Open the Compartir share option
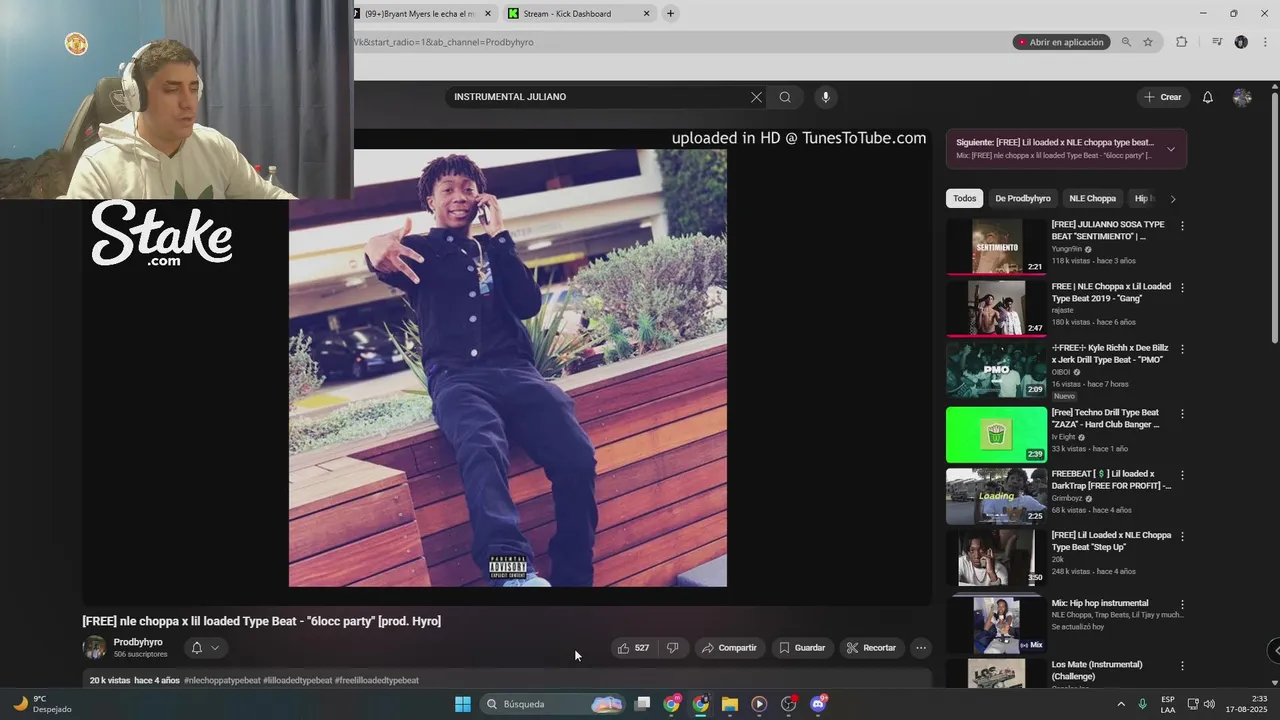Screen dimensions: 1280x720 tap(729, 648)
